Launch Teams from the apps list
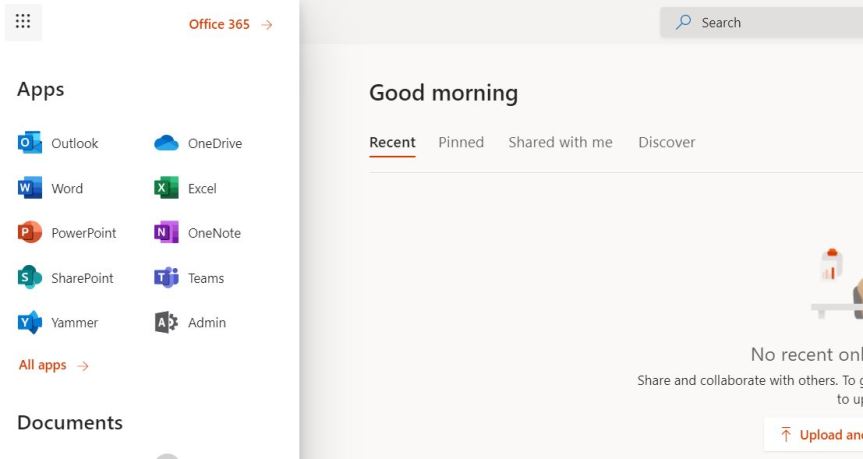The height and width of the screenshot is (459, 863). coord(166,278)
